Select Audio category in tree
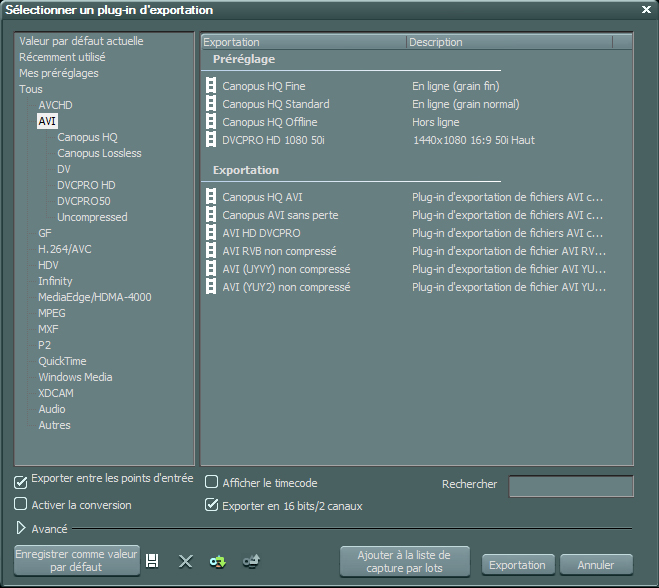659x588 pixels. [52, 409]
